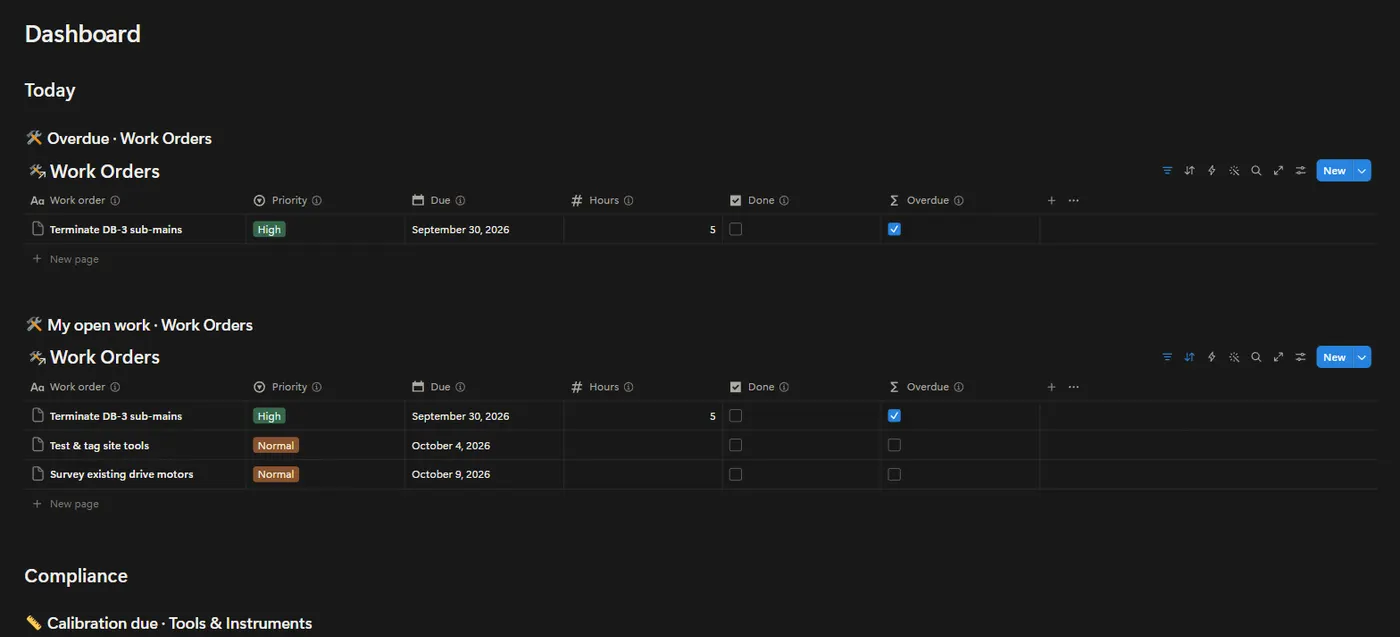Open the High priority tag in the Overdue table
1400x637 pixels.
[269, 229]
